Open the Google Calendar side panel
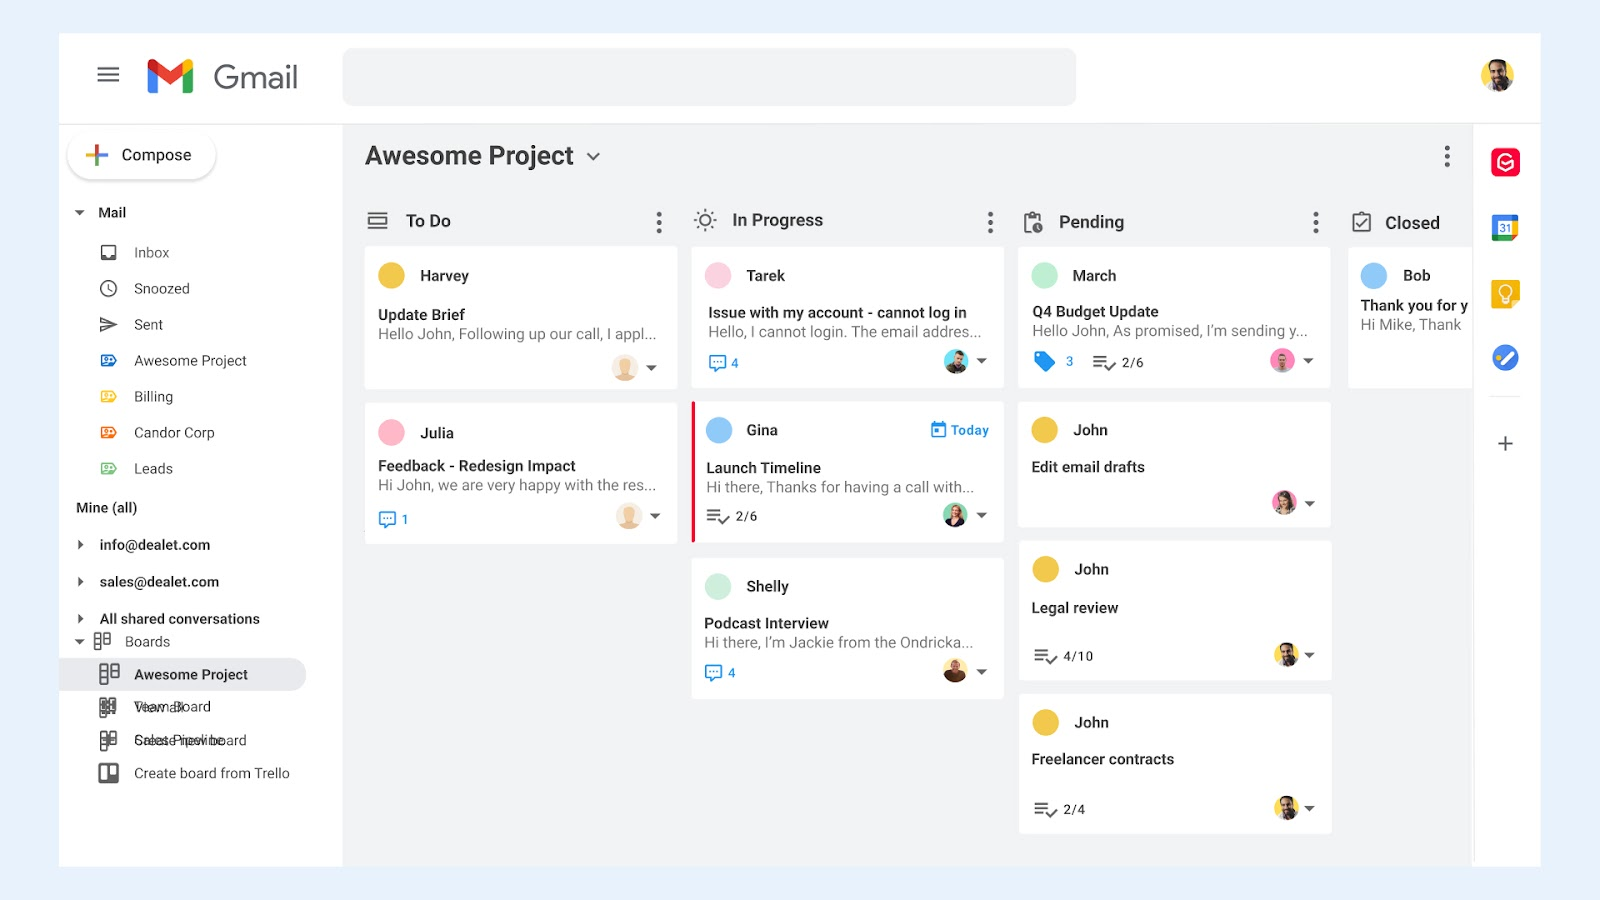 1505,228
